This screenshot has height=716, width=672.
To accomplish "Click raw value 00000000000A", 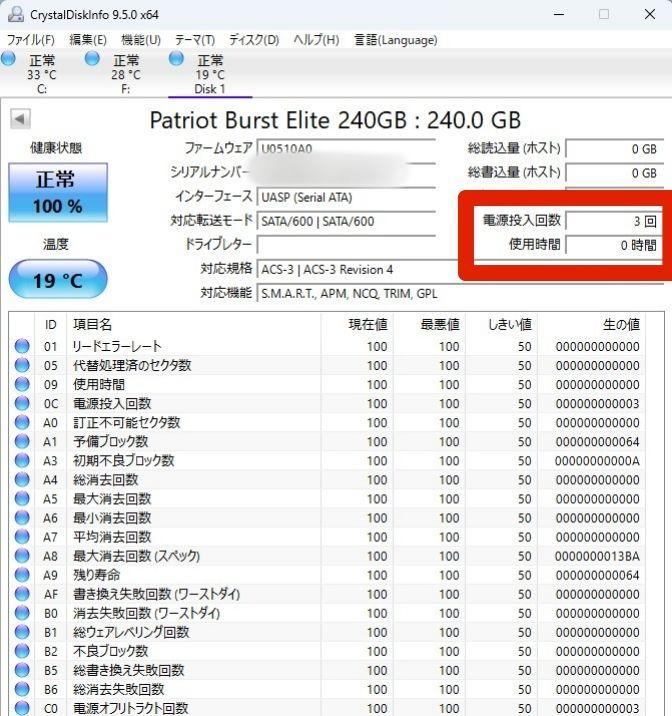I will click(597, 461).
